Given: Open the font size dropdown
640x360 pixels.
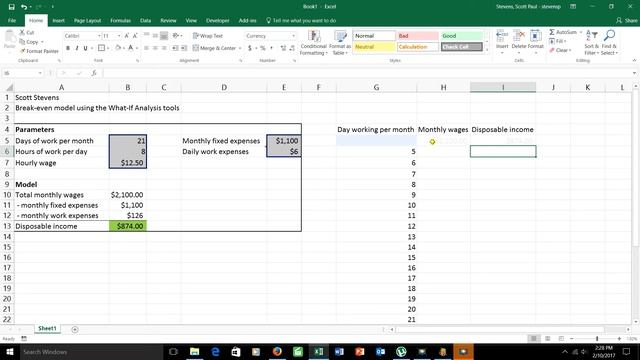Looking at the screenshot, I should click(x=119, y=36).
